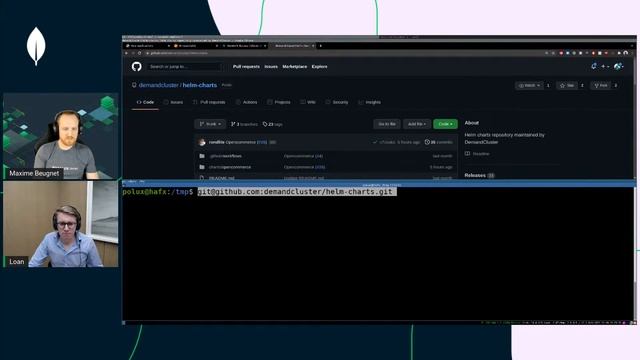This screenshot has height=360, width=640.
Task: Click the Go to file button
Action: [x=387, y=124]
